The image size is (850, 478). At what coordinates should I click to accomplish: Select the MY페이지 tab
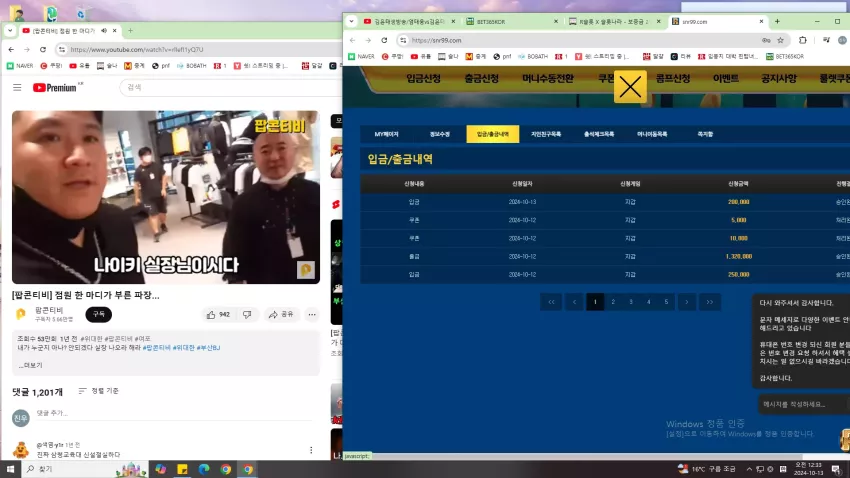coord(387,134)
